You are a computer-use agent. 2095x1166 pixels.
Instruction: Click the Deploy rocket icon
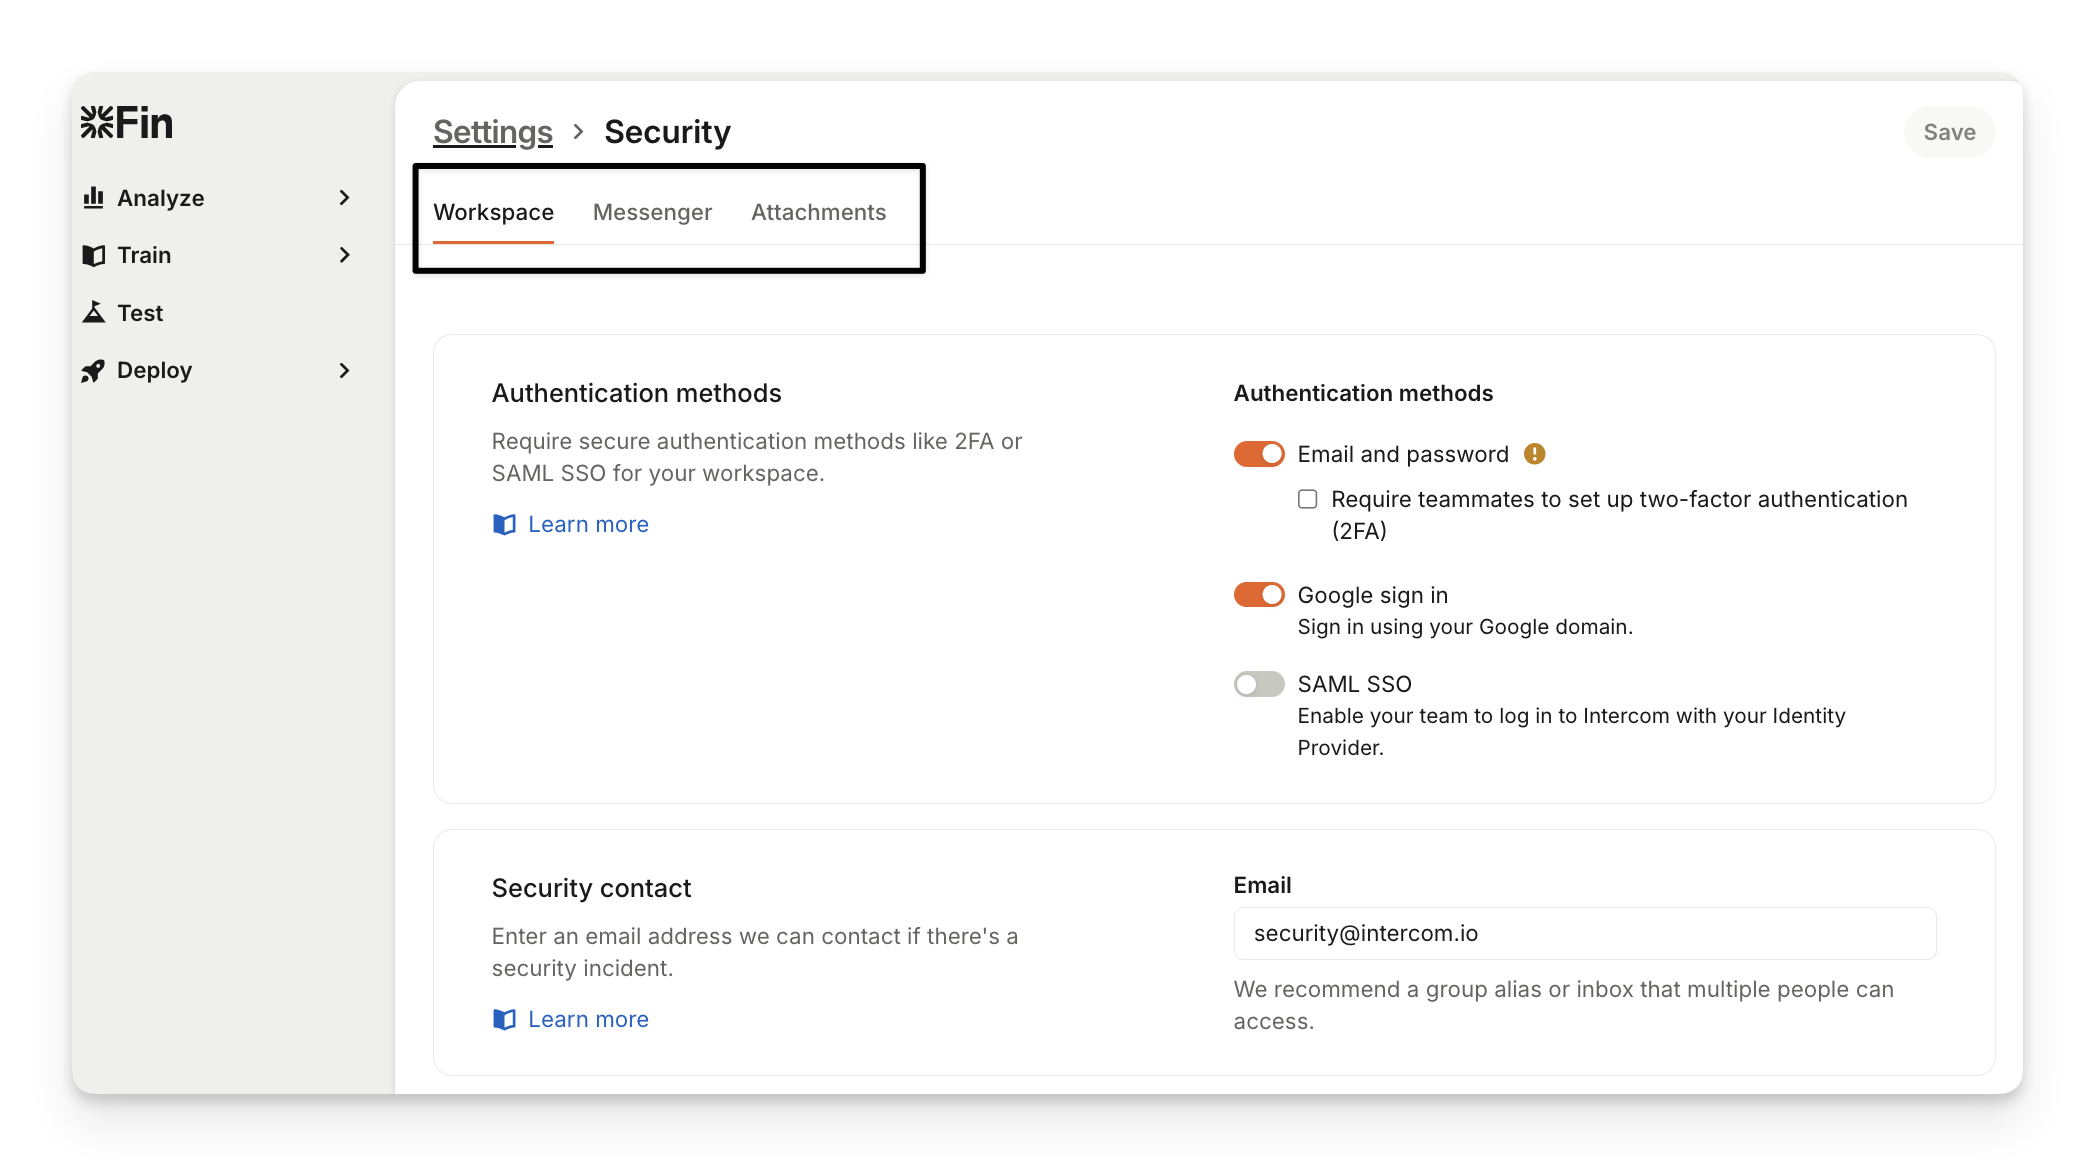[x=94, y=371]
